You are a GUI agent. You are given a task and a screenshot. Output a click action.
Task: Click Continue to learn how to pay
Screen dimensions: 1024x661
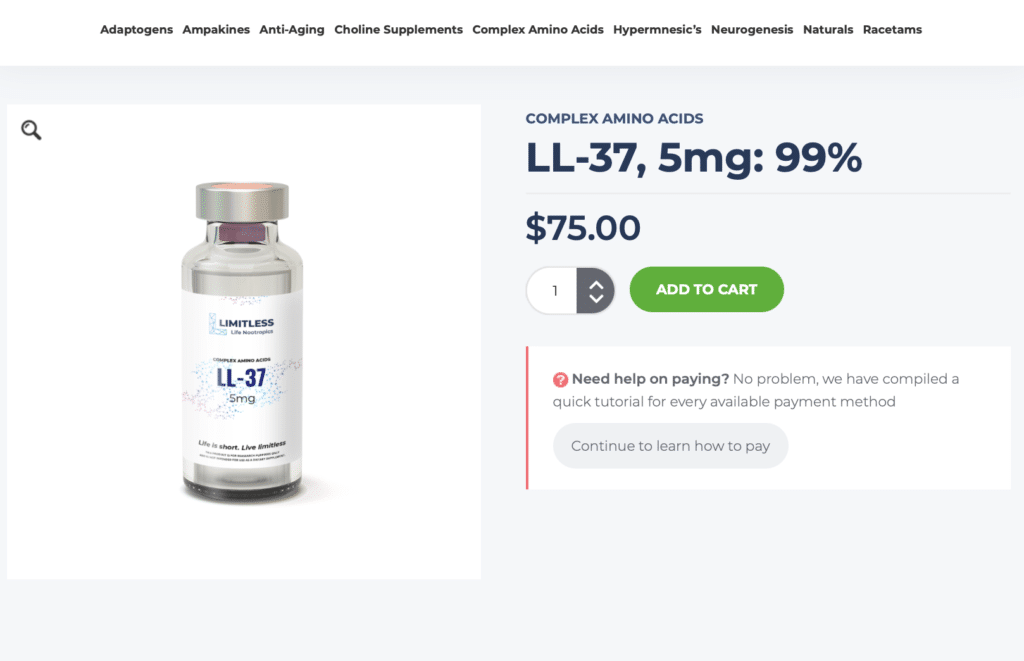[670, 445]
